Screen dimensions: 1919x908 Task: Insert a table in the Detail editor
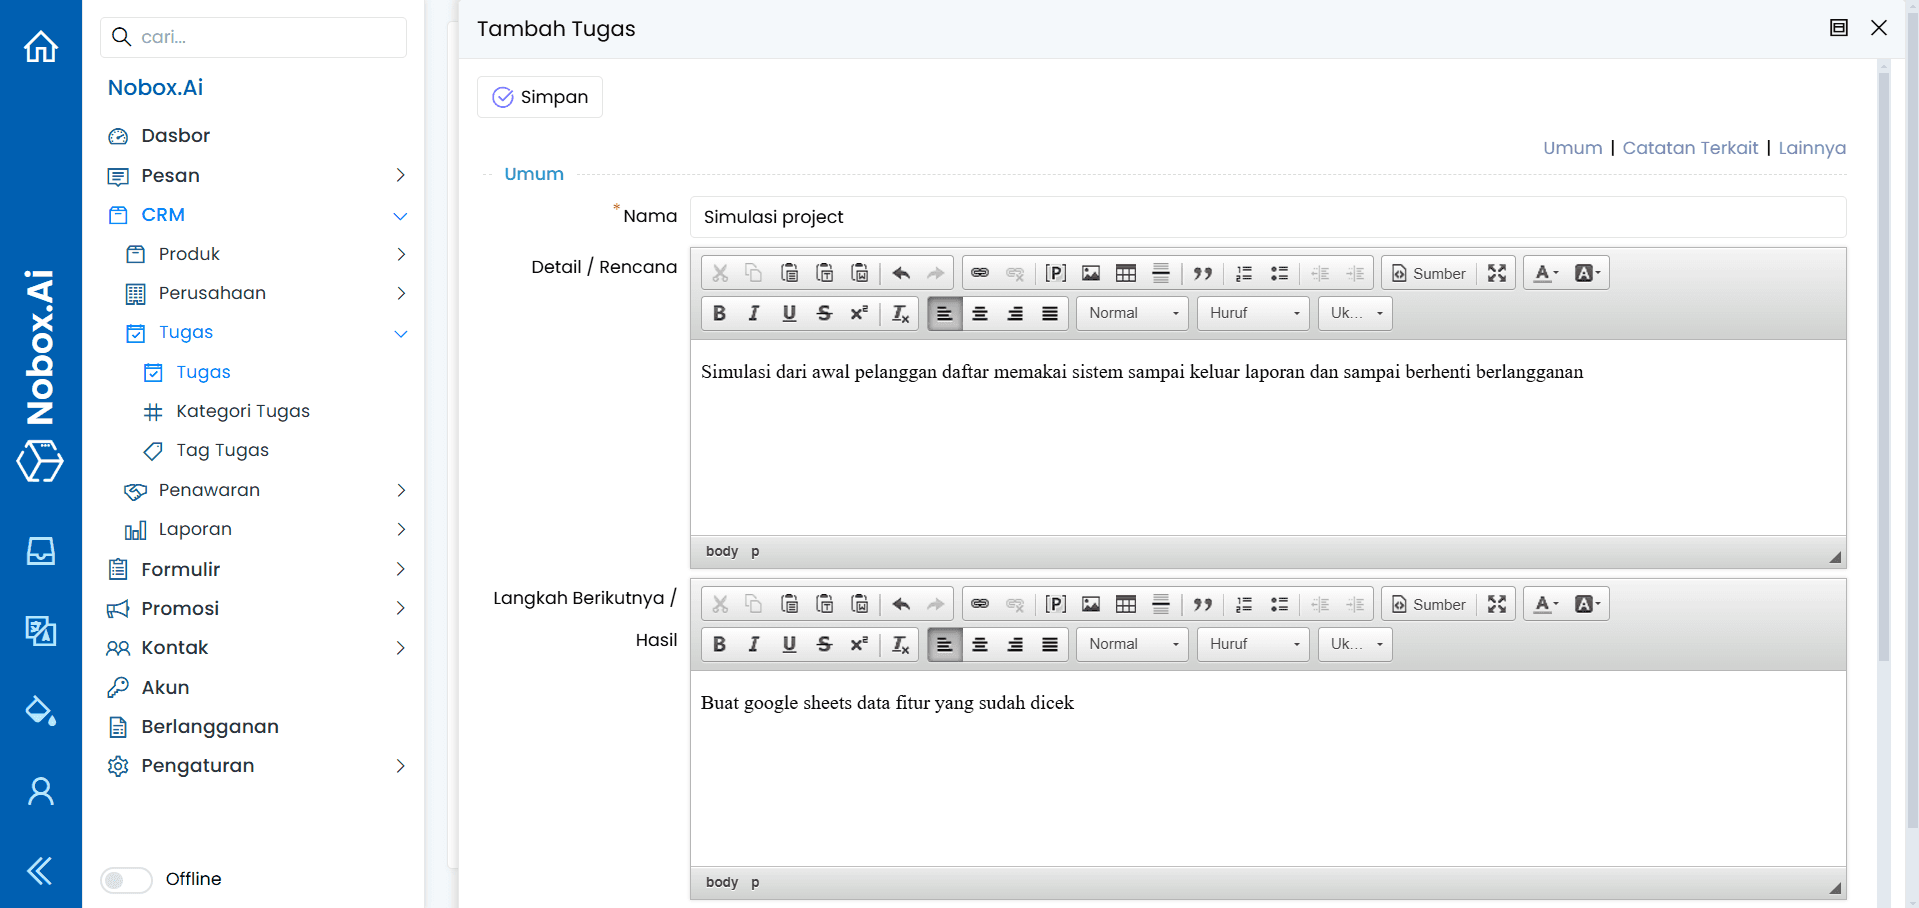pos(1126,272)
